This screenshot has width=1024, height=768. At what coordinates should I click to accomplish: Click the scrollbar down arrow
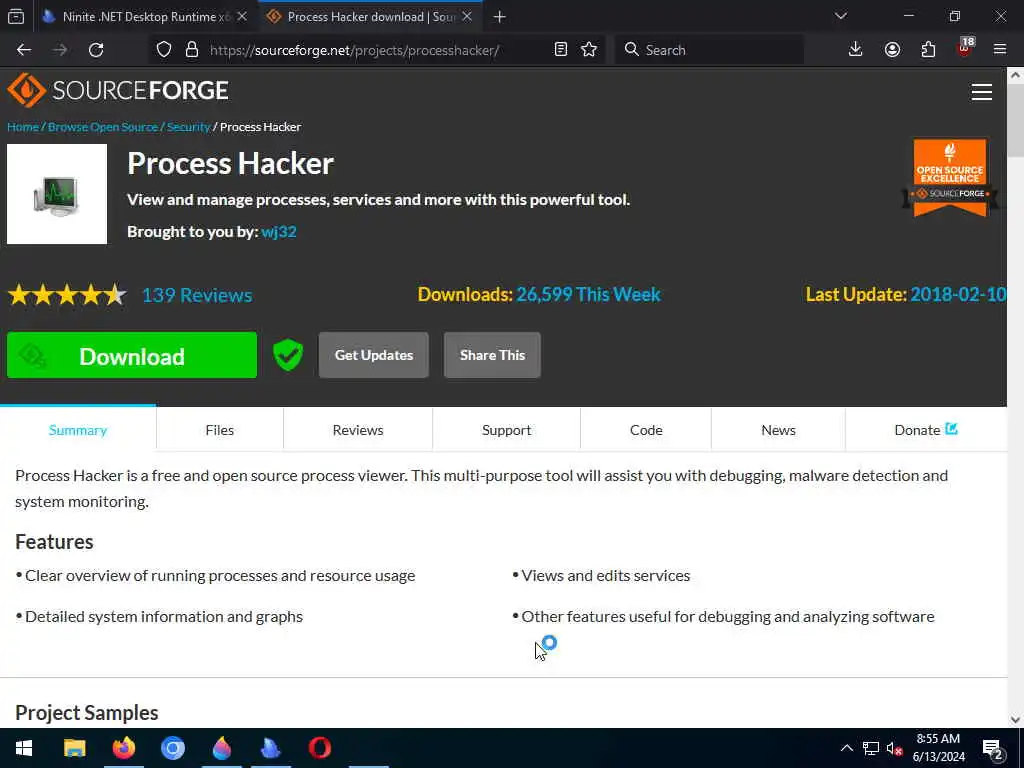pyautogui.click(x=1016, y=720)
